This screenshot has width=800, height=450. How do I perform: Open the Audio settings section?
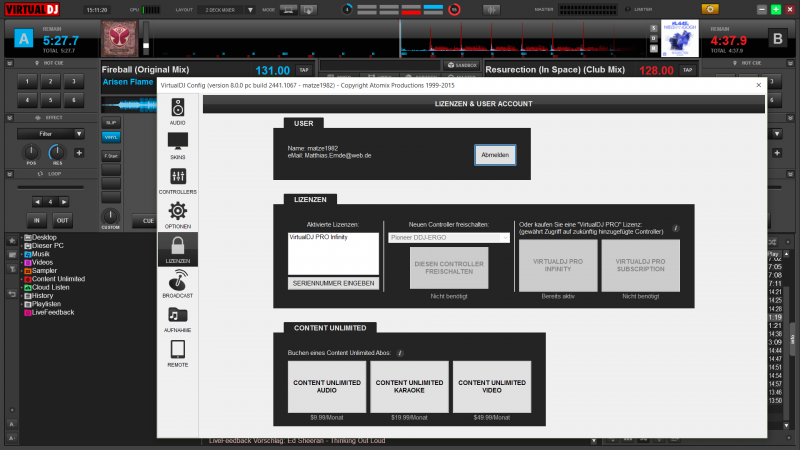[x=178, y=112]
